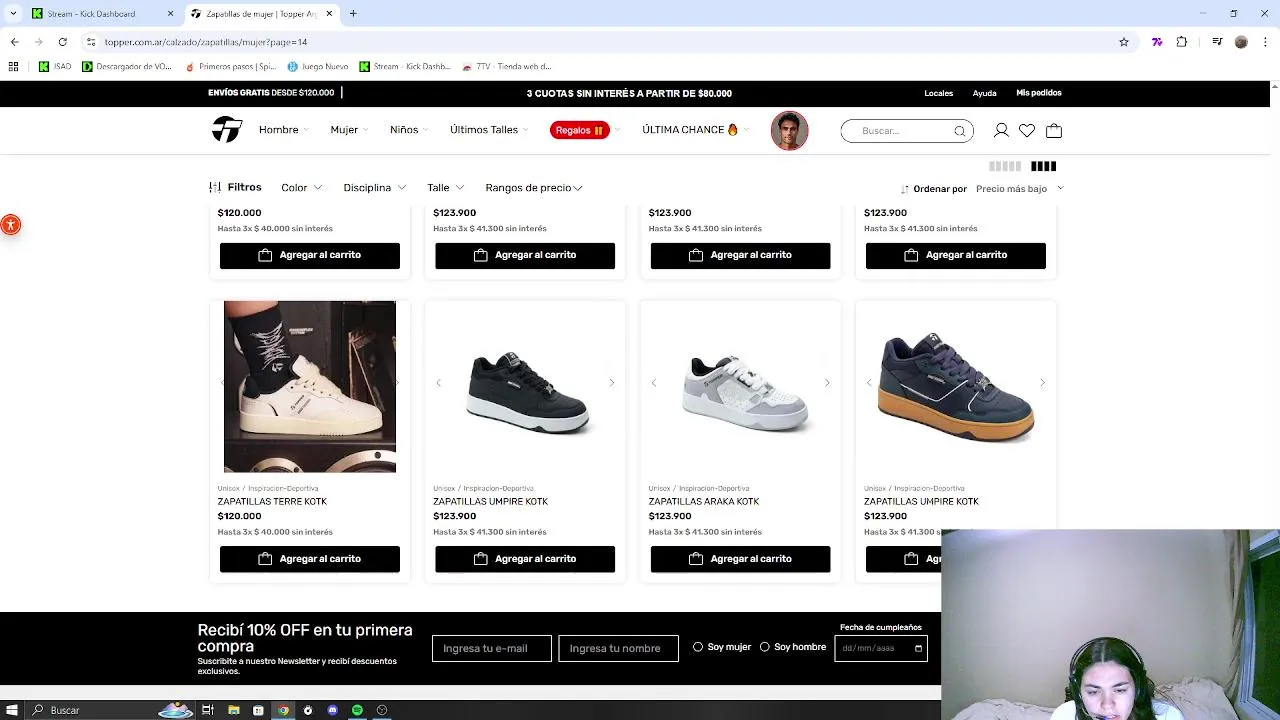This screenshot has height=720, width=1280.
Task: Open the Juego Nuevo bookmark
Action: coord(318,66)
